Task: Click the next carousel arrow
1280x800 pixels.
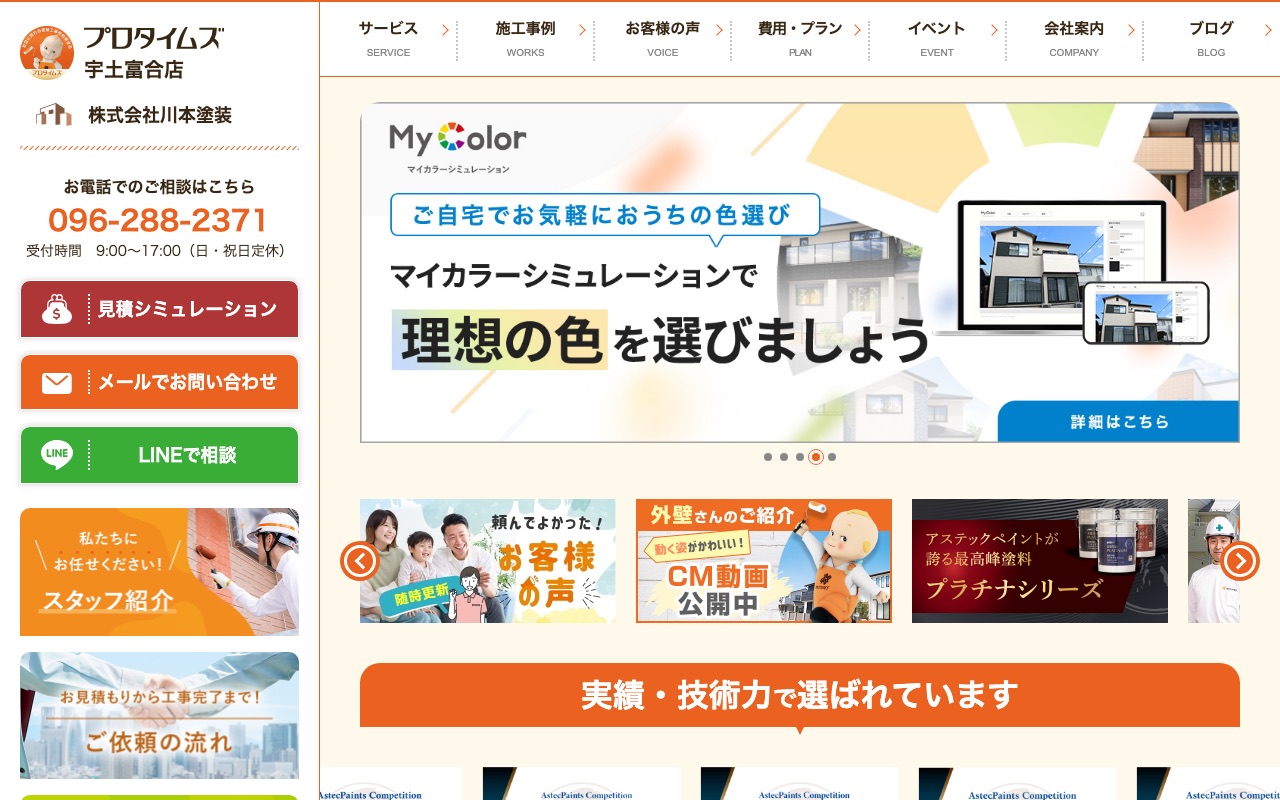Action: pos(1240,561)
